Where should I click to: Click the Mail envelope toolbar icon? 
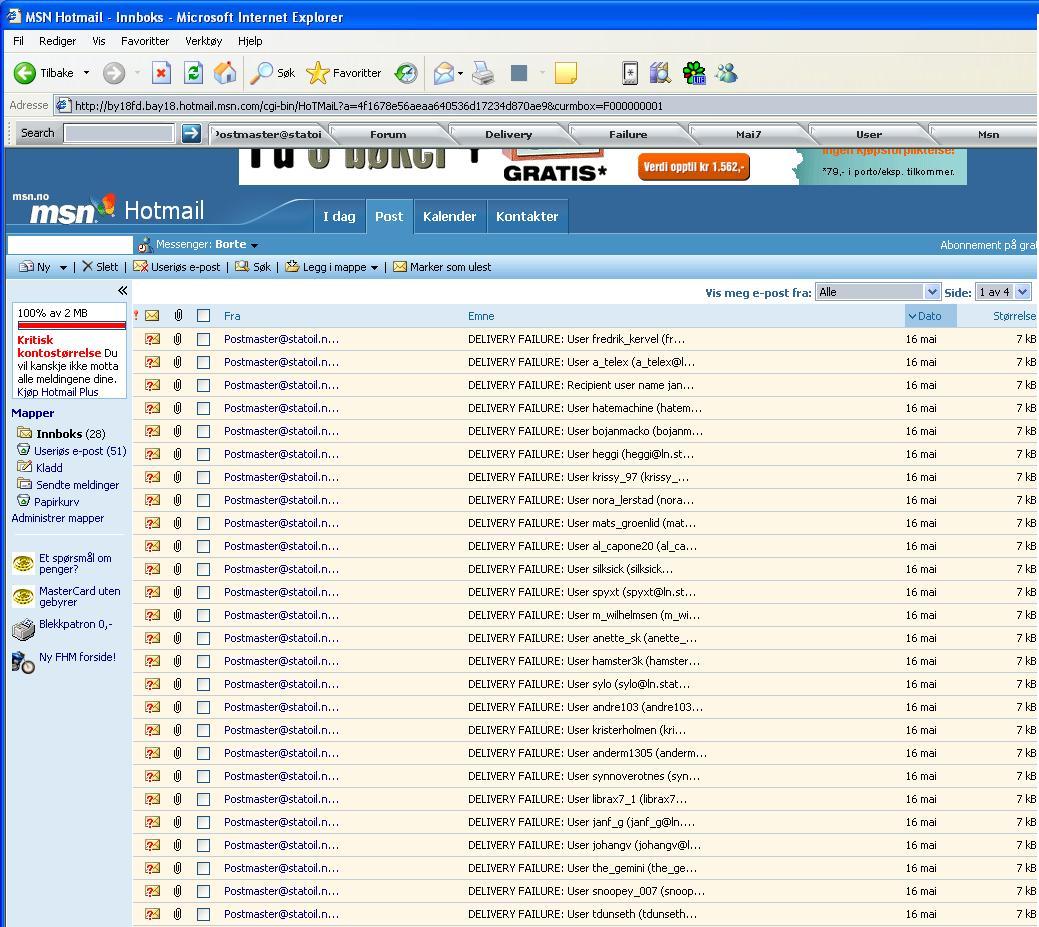coord(443,73)
